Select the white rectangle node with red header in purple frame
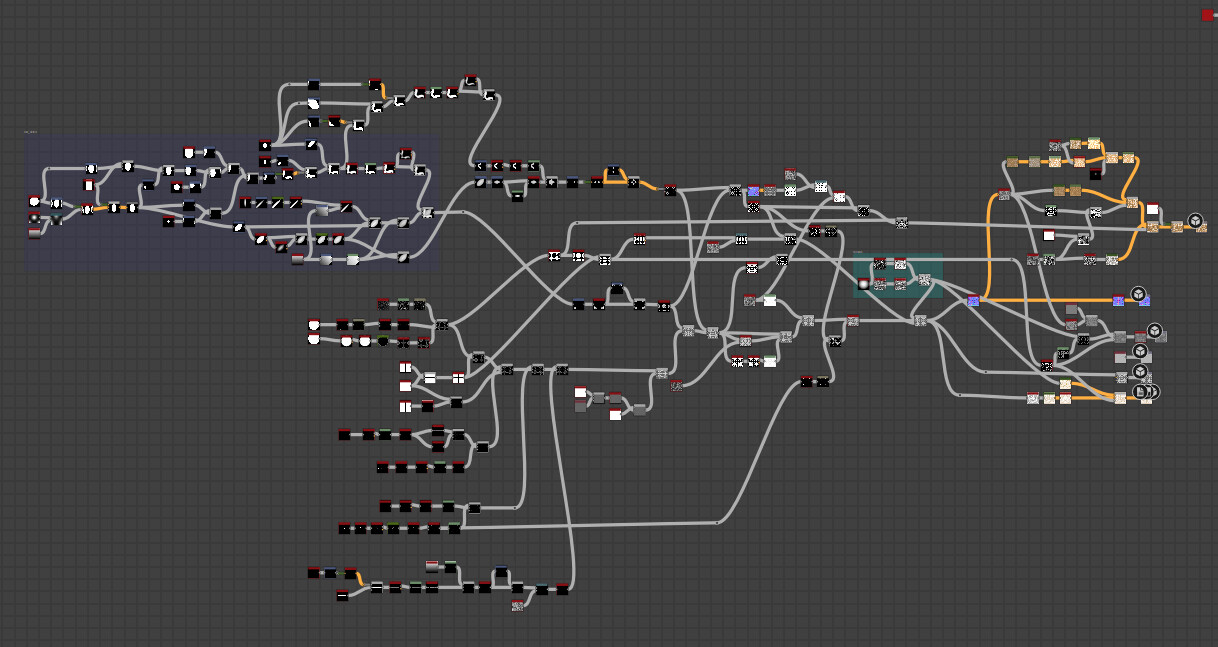 [x=88, y=185]
